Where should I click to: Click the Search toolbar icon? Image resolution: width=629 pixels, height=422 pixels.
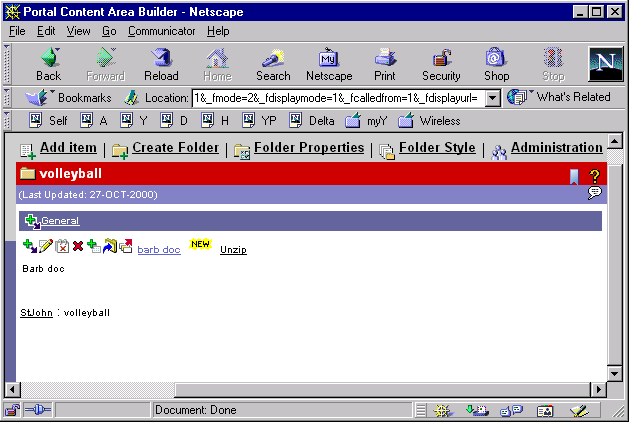(x=273, y=64)
